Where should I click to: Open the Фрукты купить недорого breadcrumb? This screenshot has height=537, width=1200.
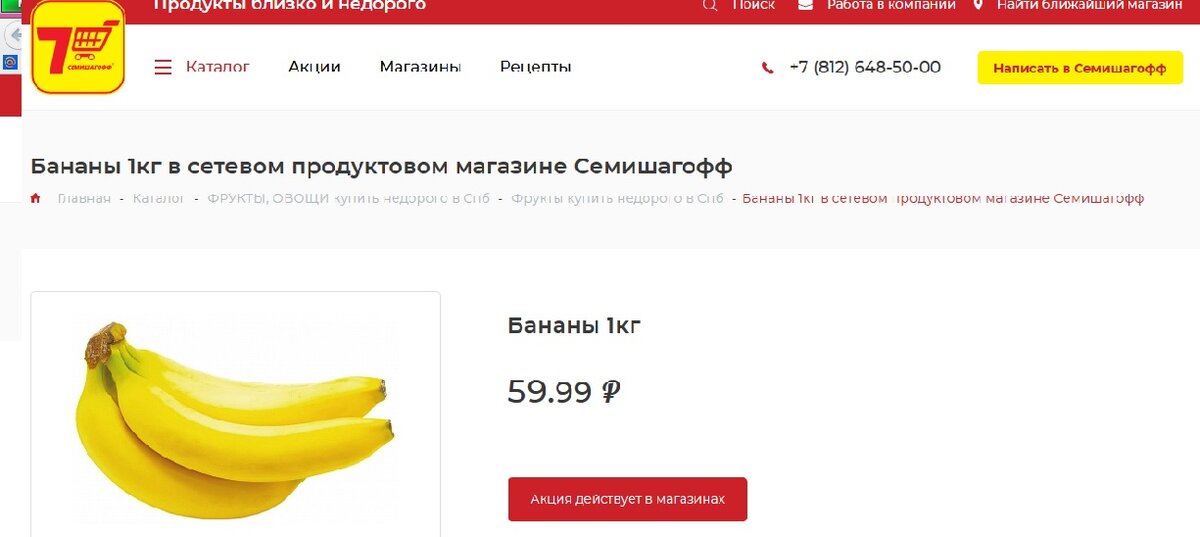(x=617, y=198)
